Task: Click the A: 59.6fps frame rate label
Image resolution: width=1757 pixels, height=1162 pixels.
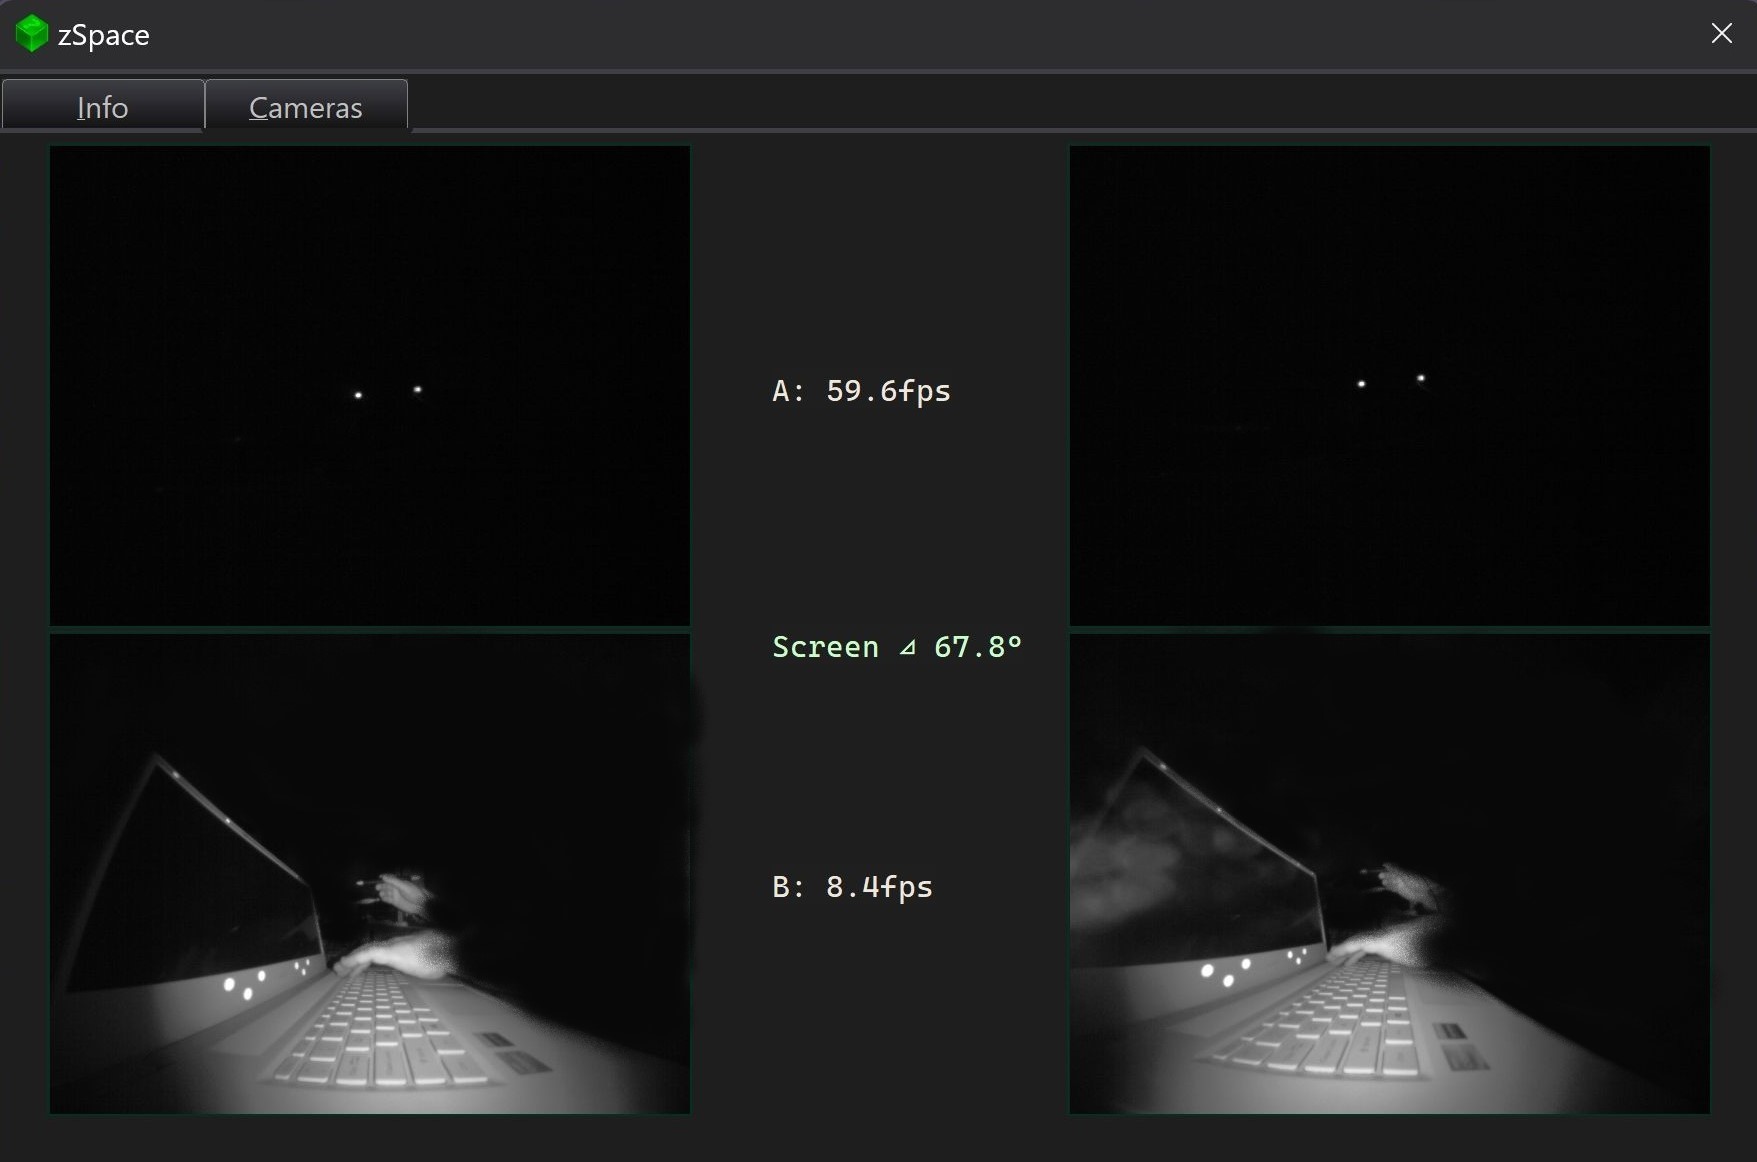Action: (861, 391)
